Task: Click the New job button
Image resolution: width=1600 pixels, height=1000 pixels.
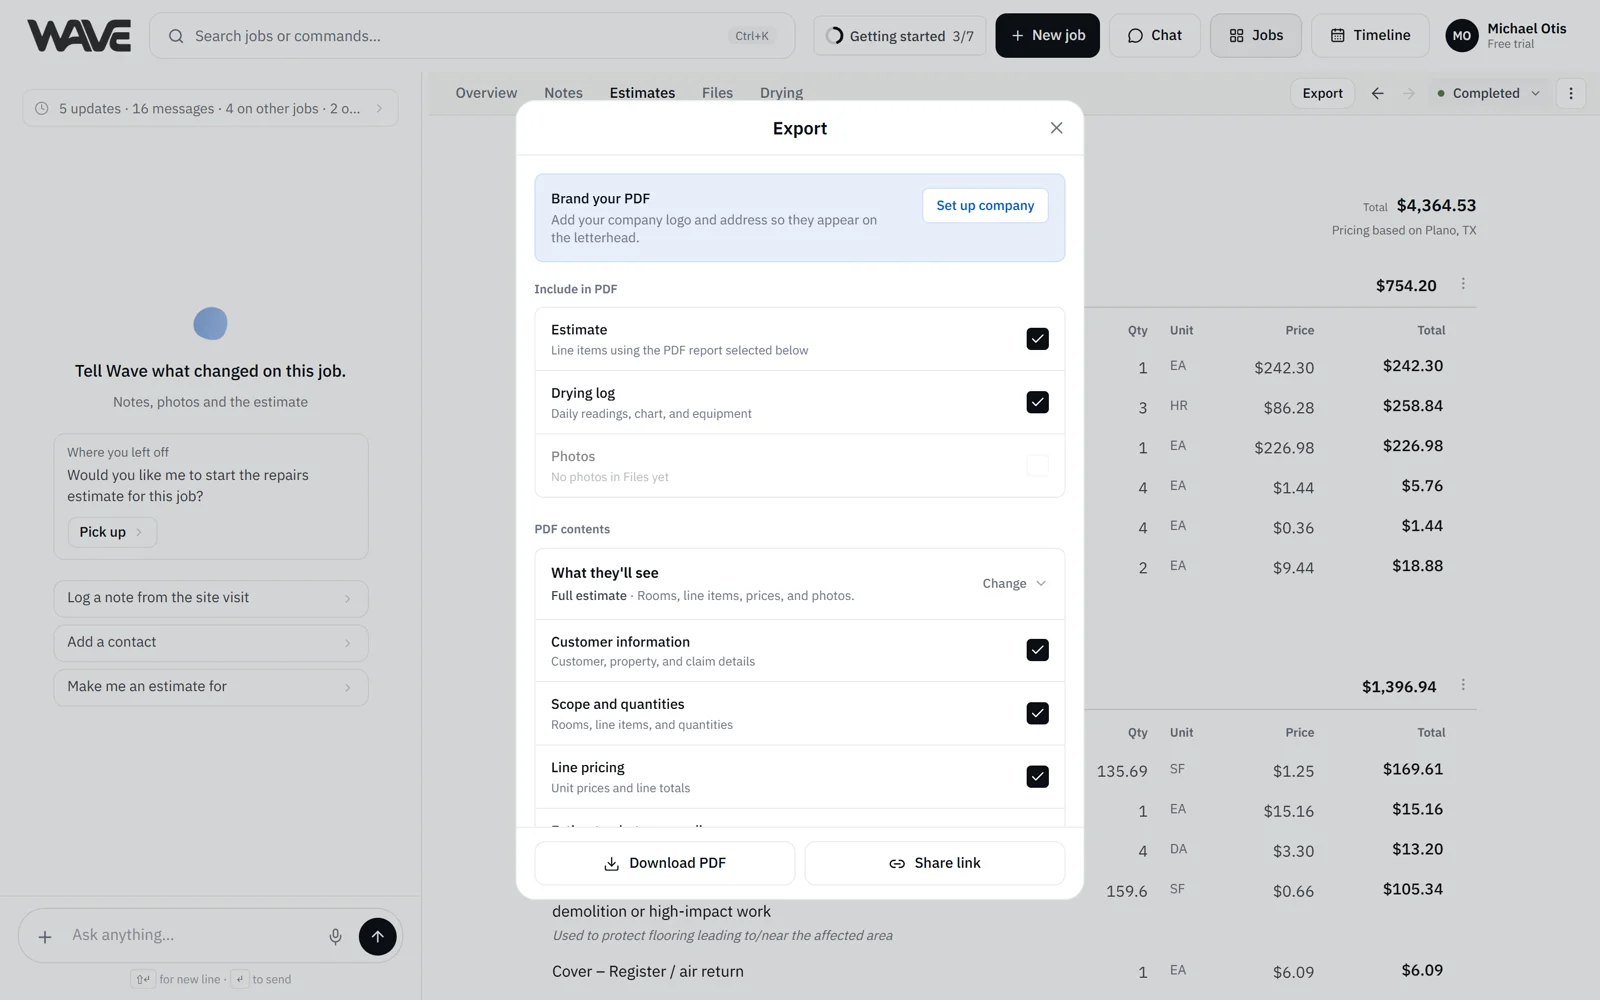Action: click(x=1047, y=36)
